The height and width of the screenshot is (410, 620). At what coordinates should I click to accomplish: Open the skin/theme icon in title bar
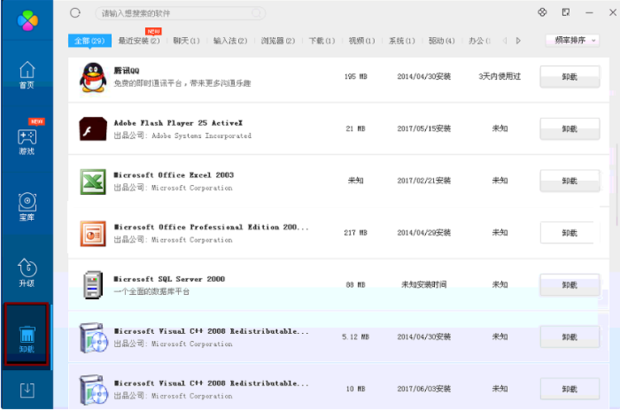point(542,12)
